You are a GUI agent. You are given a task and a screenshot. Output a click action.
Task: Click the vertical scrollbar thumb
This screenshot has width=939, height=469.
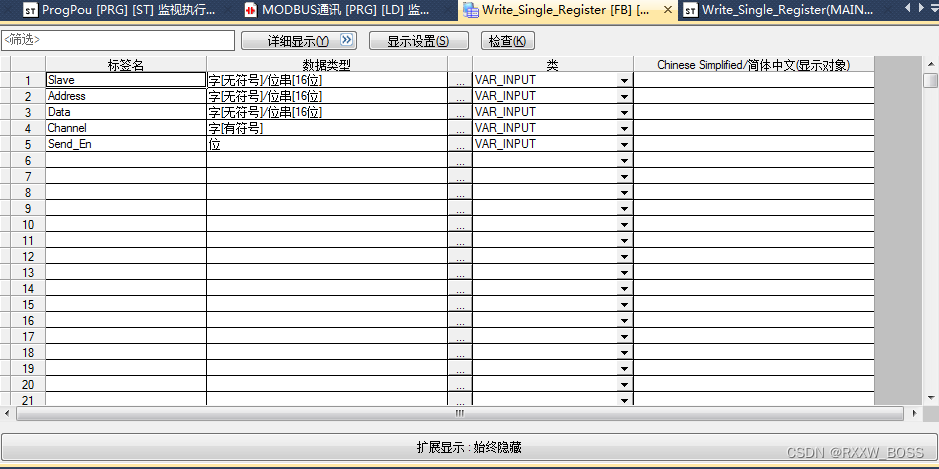point(931,80)
